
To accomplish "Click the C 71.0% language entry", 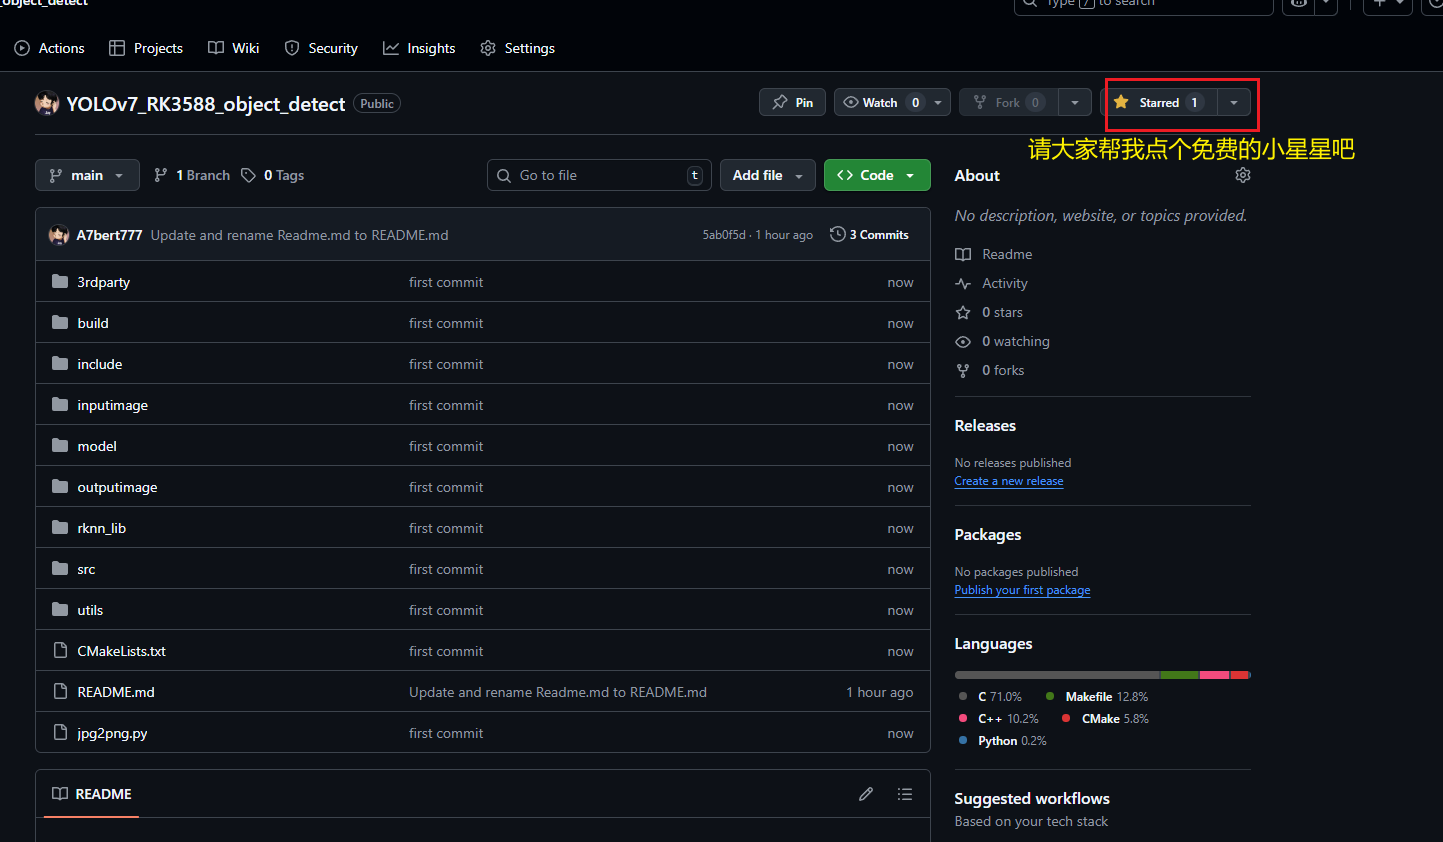I will click(990, 697).
